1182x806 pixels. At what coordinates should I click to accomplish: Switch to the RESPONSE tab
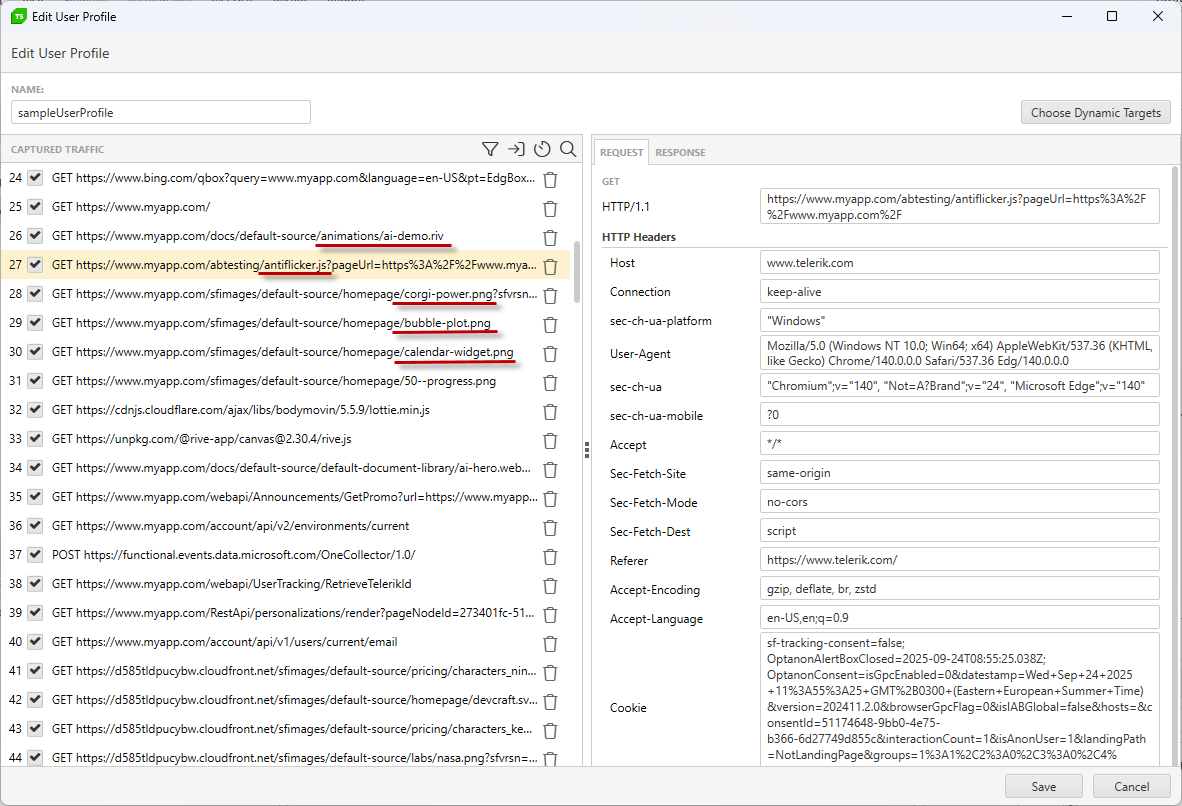pos(680,152)
